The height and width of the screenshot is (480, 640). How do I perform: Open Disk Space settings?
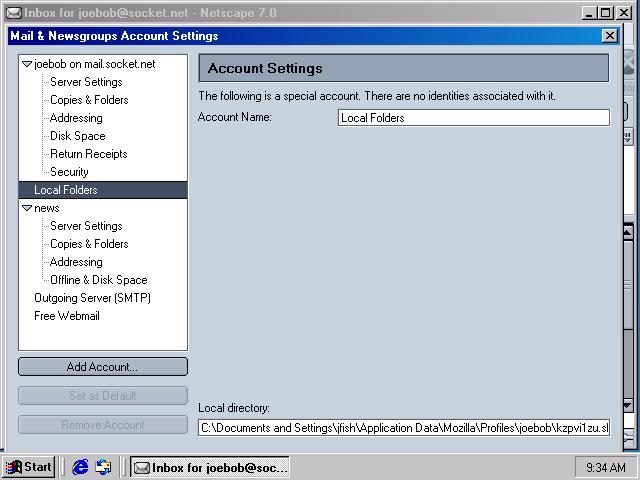[78, 136]
